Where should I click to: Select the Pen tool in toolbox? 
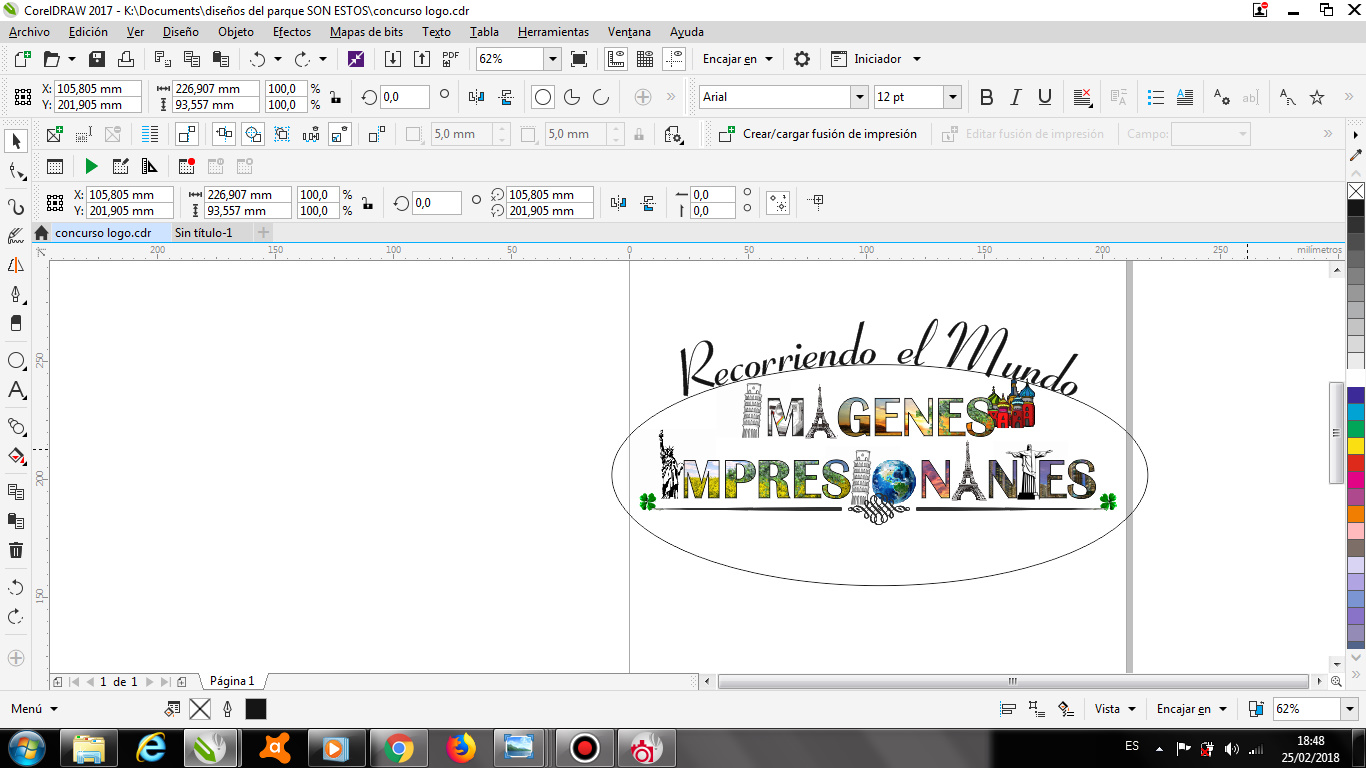pos(15,295)
